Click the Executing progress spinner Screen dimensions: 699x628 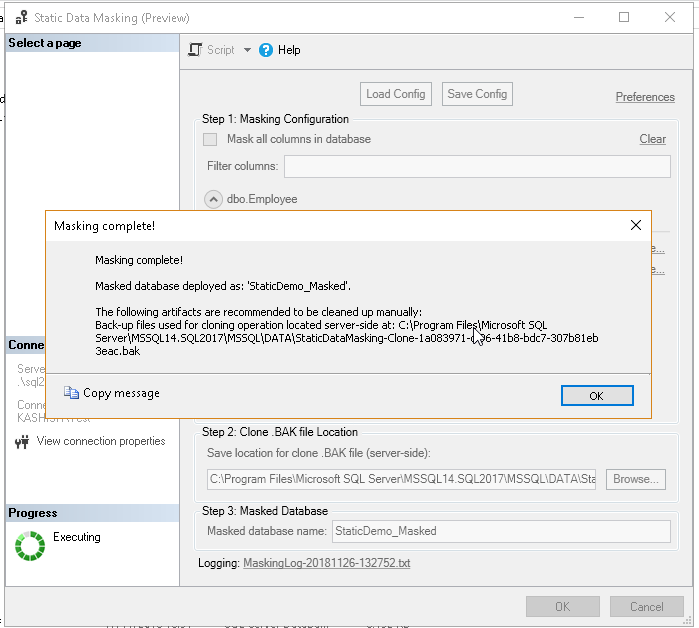point(30,545)
